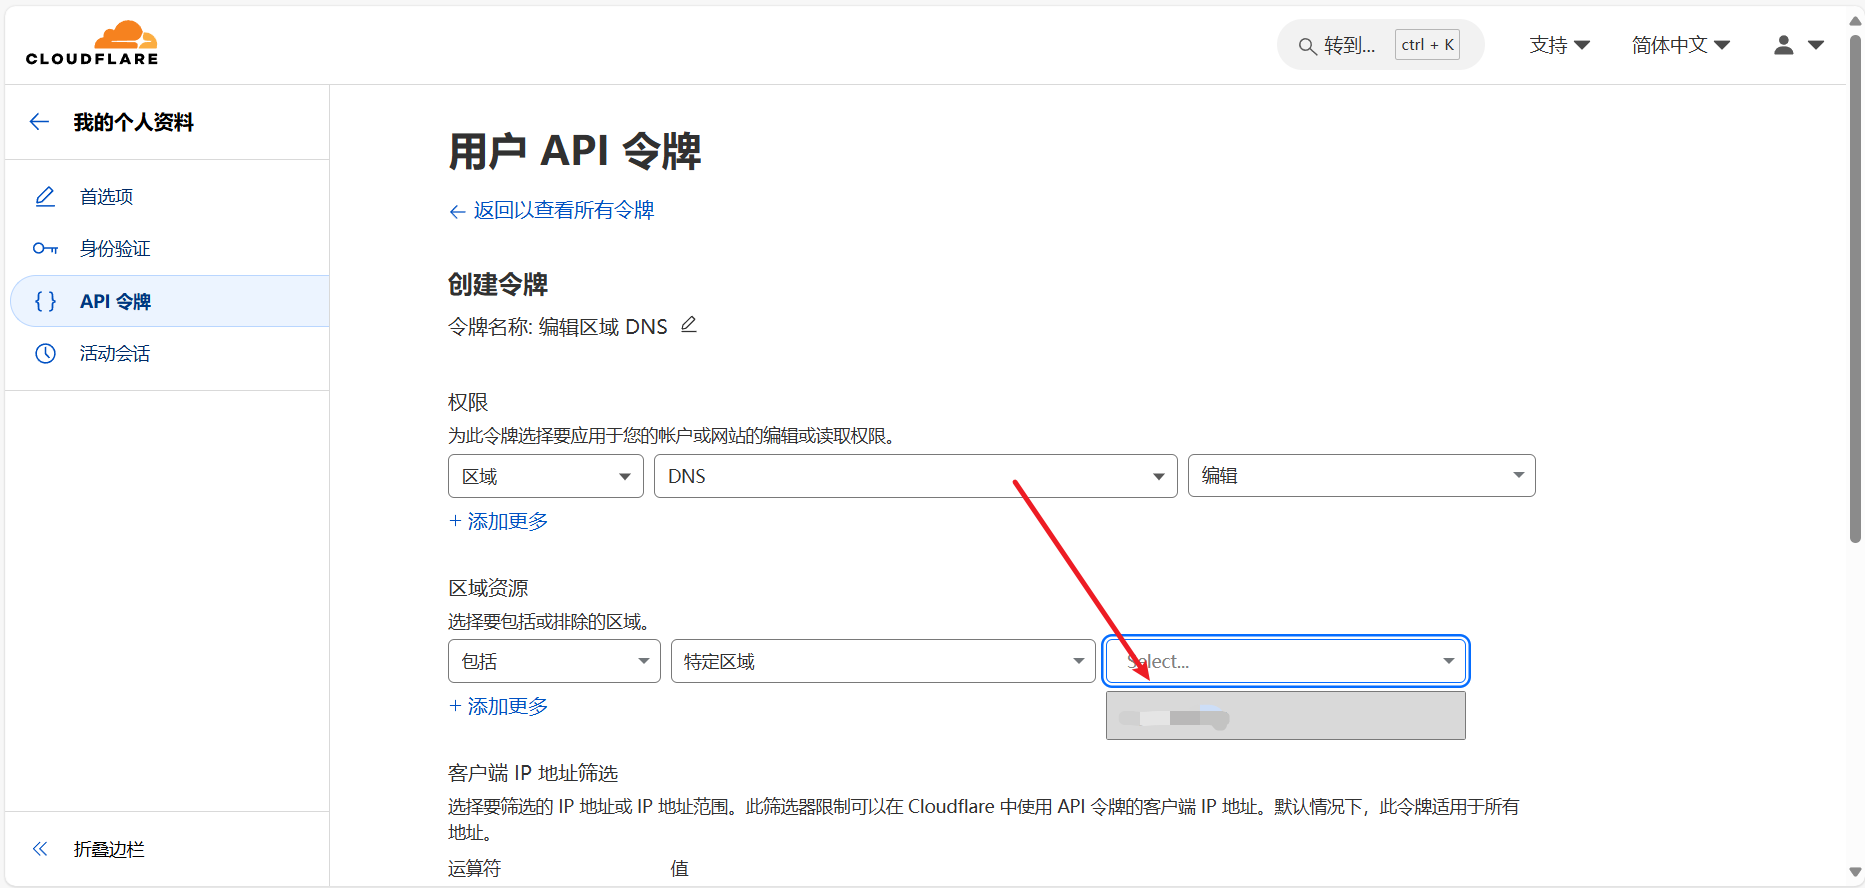Click 添加更多 under 区域资源
The image size is (1865, 888).
(x=499, y=706)
